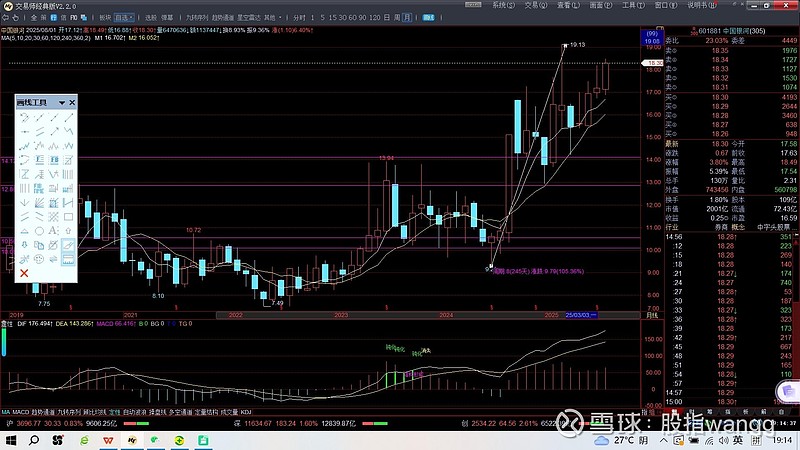Select the text annotation A tool
This screenshot has width=800, height=450.
pos(54,231)
